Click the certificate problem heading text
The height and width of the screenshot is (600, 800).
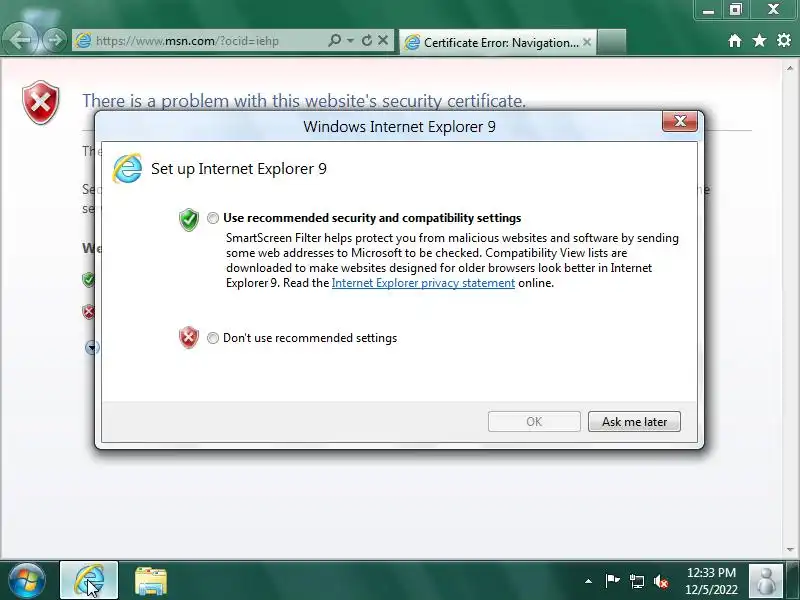304,101
